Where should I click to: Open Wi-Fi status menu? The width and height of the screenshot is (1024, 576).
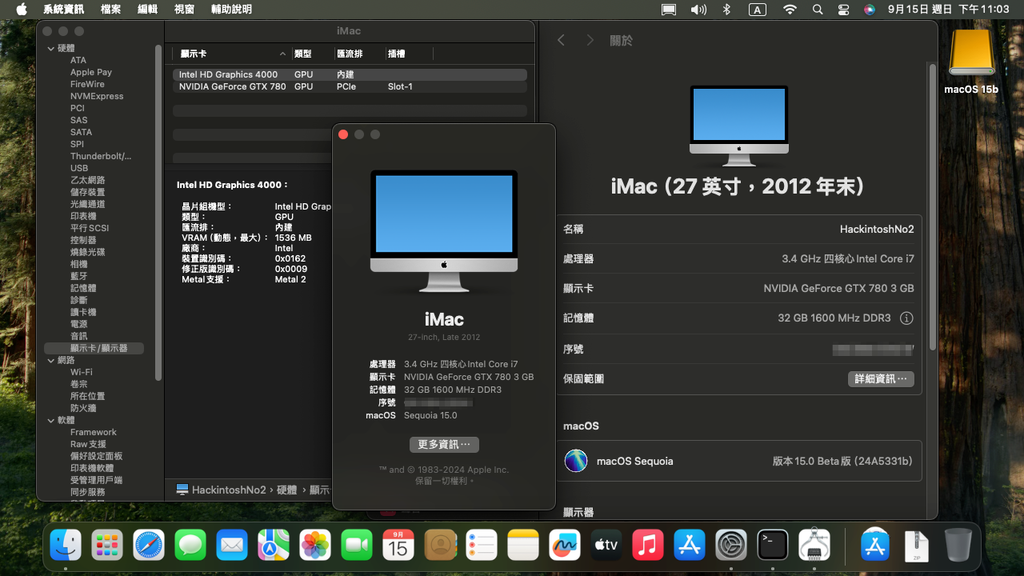pos(790,9)
